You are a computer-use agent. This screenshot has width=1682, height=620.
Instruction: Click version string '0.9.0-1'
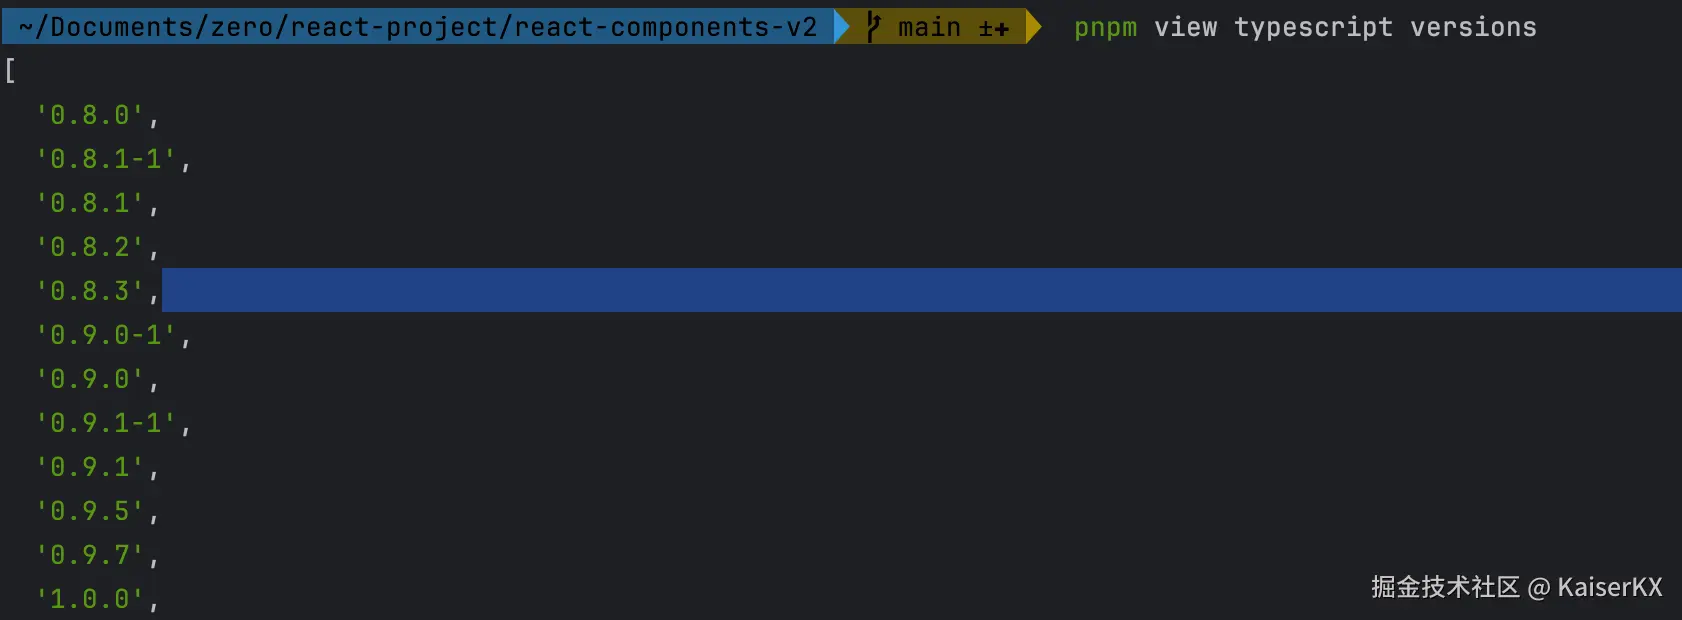[106, 335]
